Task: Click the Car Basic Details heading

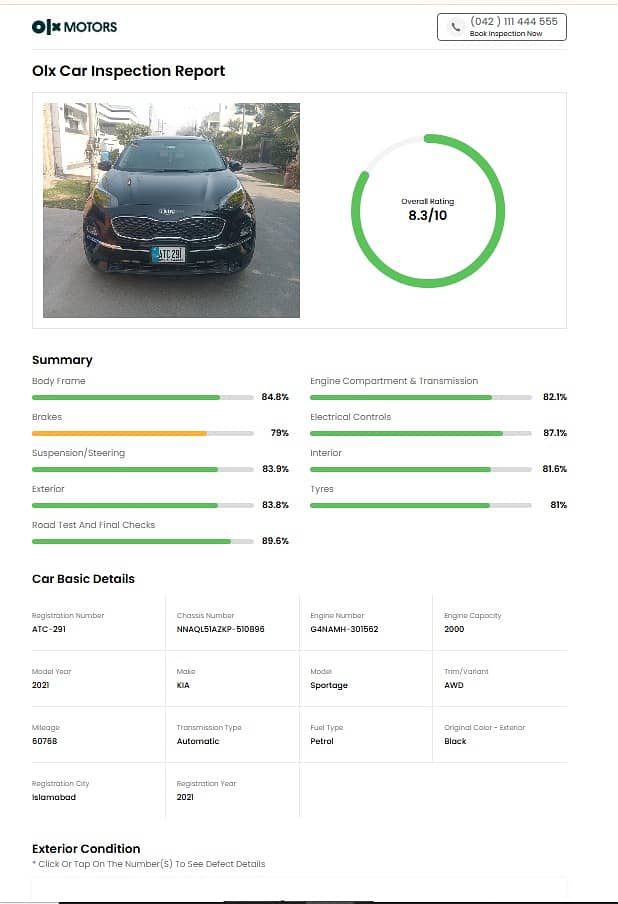Action: coord(83,579)
